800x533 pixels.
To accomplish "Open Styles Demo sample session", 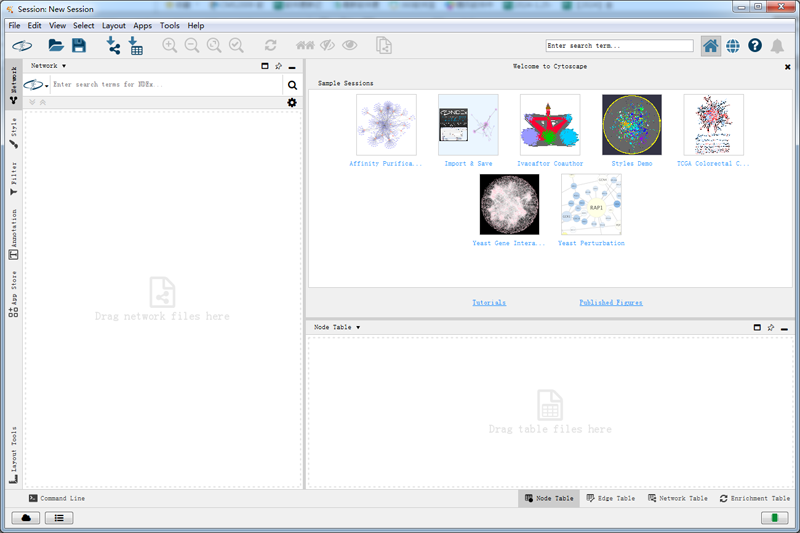I will pyautogui.click(x=632, y=125).
